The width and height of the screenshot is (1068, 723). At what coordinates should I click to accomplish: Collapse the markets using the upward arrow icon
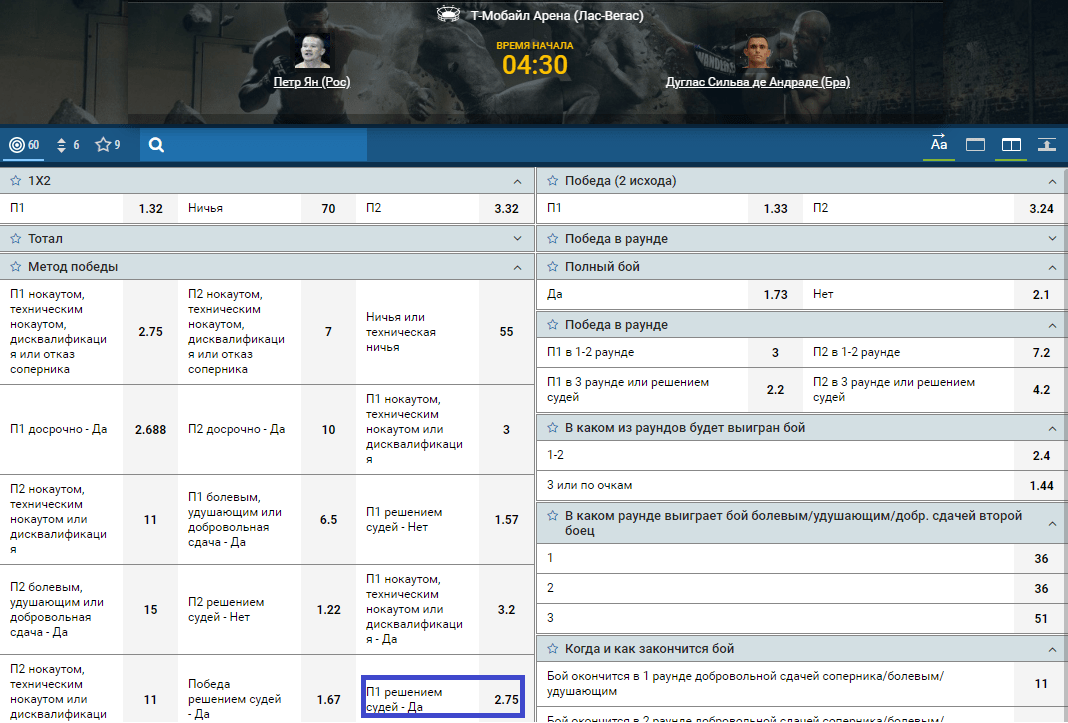(x=1046, y=144)
